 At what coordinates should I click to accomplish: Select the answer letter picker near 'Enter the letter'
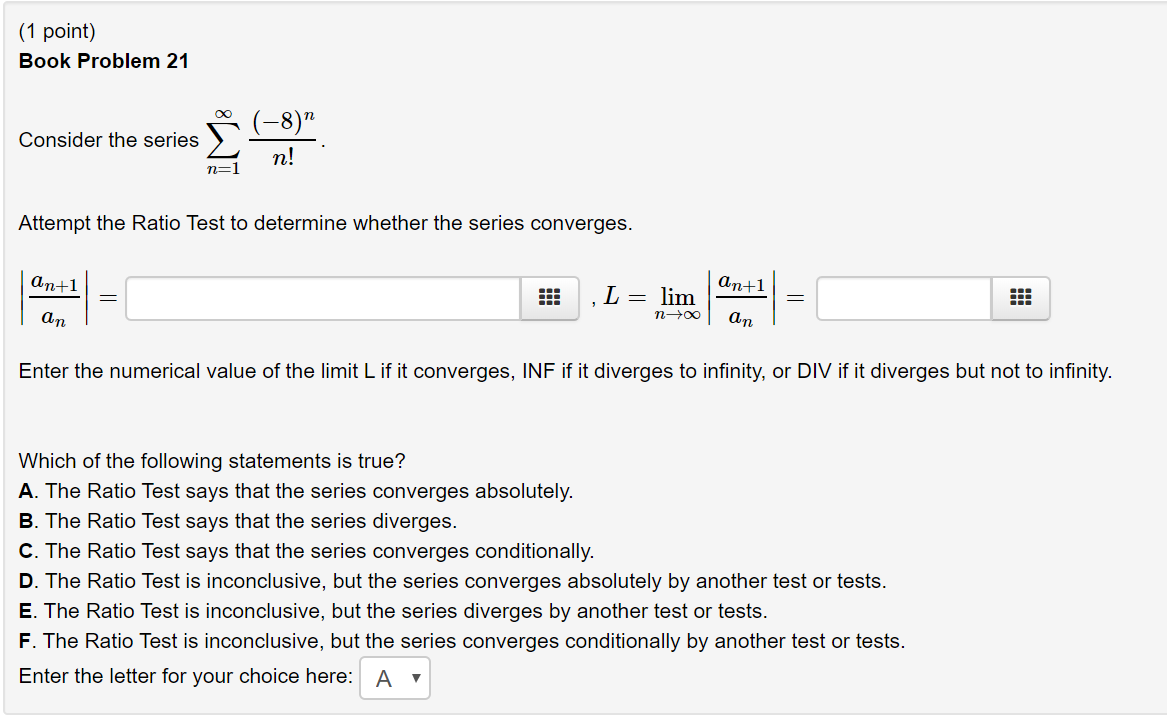[394, 677]
